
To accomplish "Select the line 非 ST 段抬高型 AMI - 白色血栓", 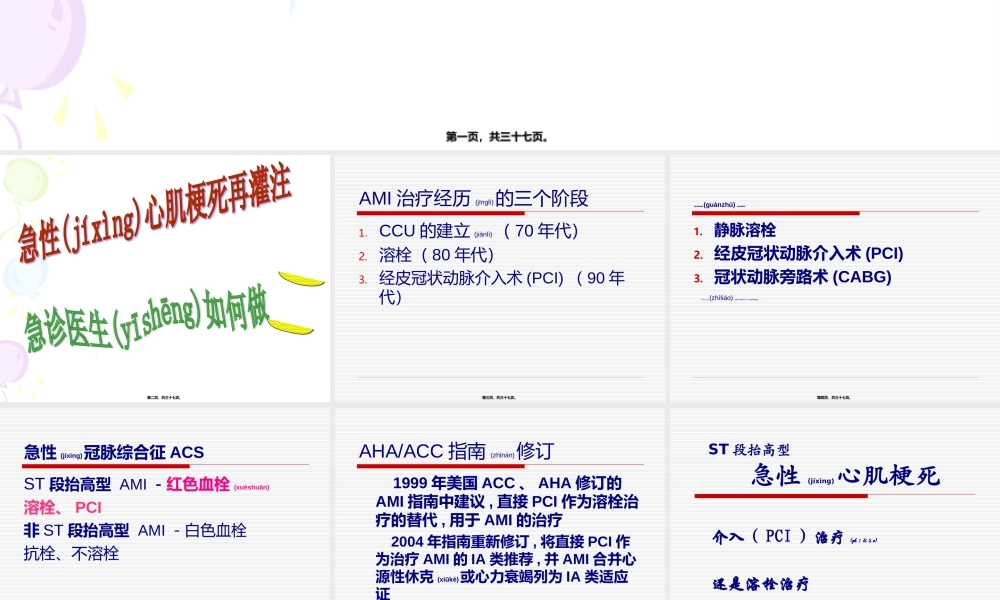I will pos(135,531).
